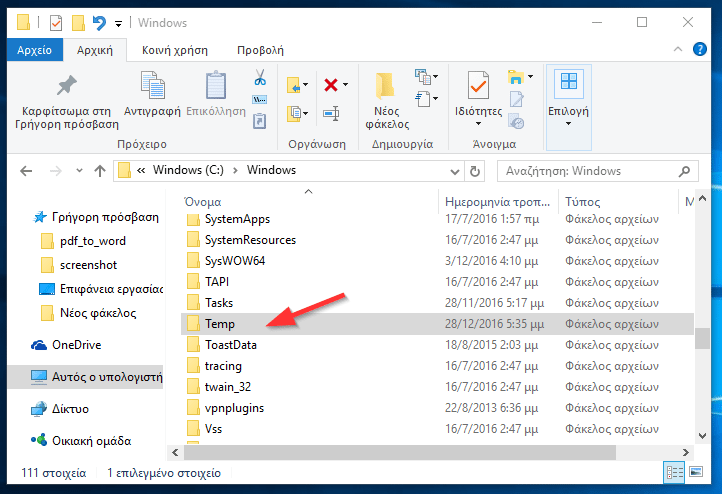Click the Paste (Επικόλληση) clipboard icon

coord(216,85)
